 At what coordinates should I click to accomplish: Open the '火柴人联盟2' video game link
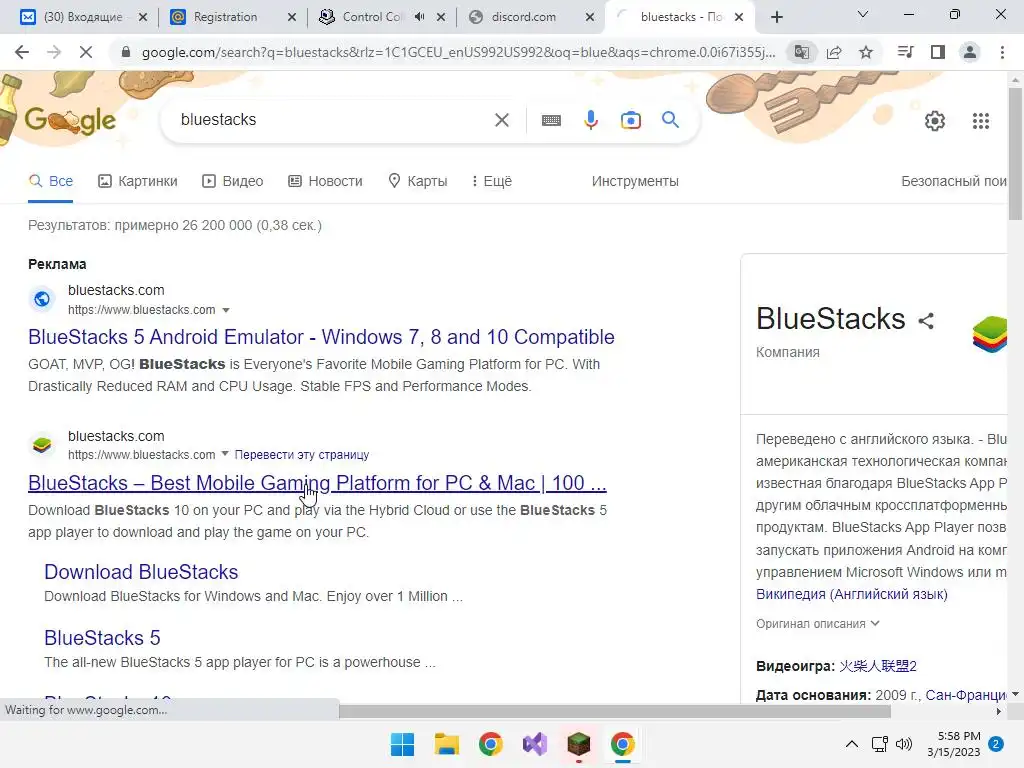click(878, 666)
